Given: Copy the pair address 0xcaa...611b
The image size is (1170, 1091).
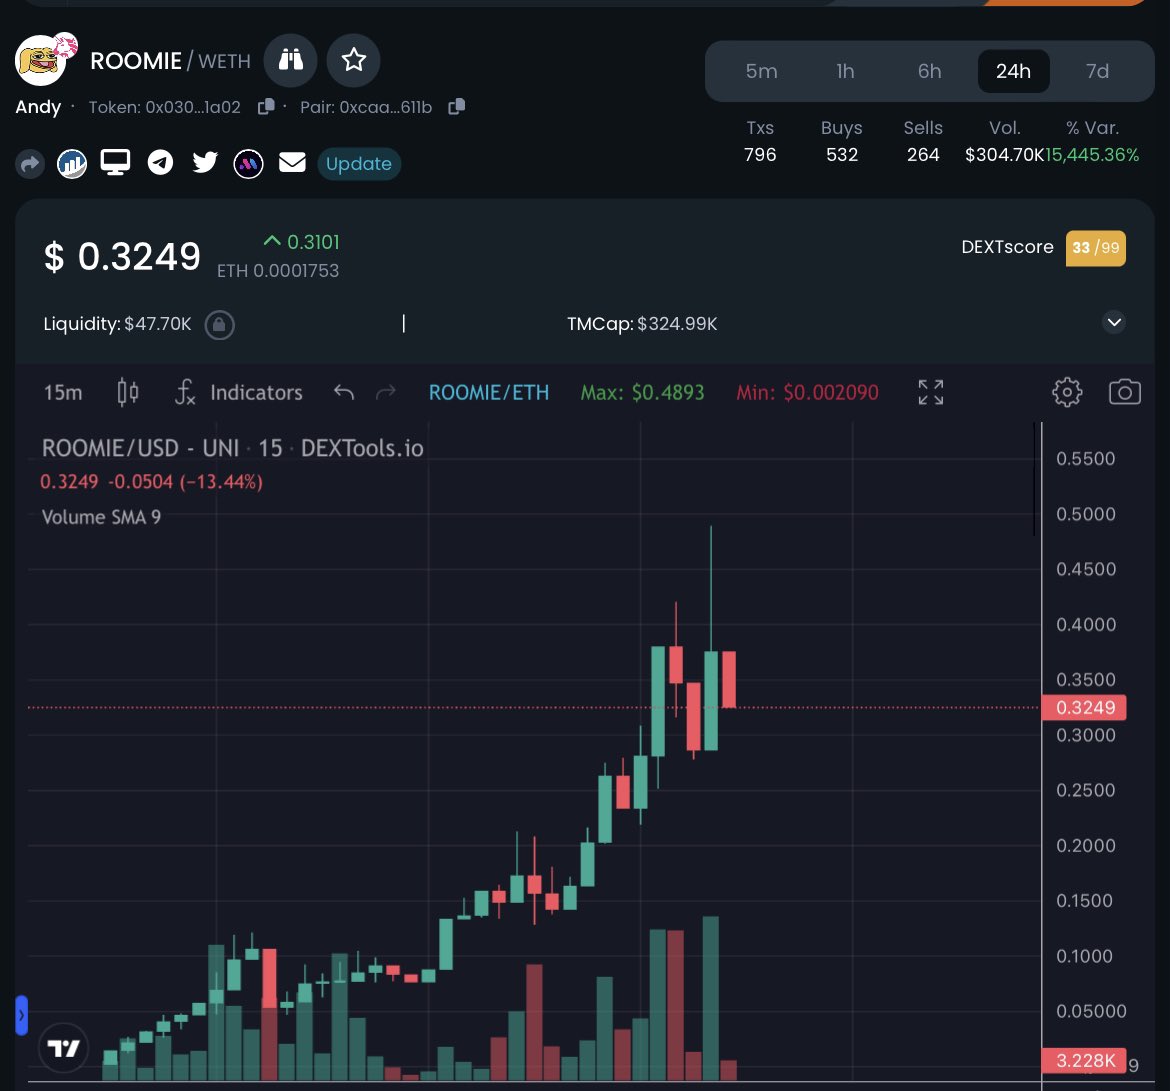Looking at the screenshot, I should 457,107.
